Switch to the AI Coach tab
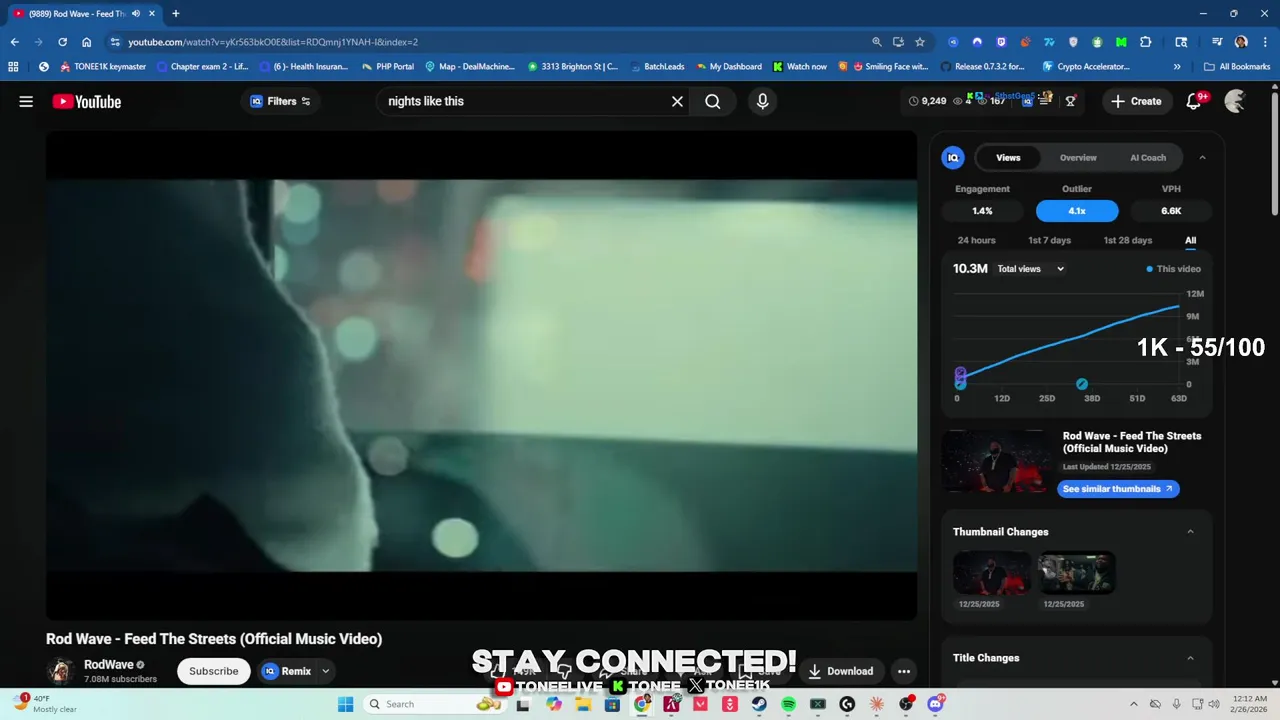 (1148, 157)
